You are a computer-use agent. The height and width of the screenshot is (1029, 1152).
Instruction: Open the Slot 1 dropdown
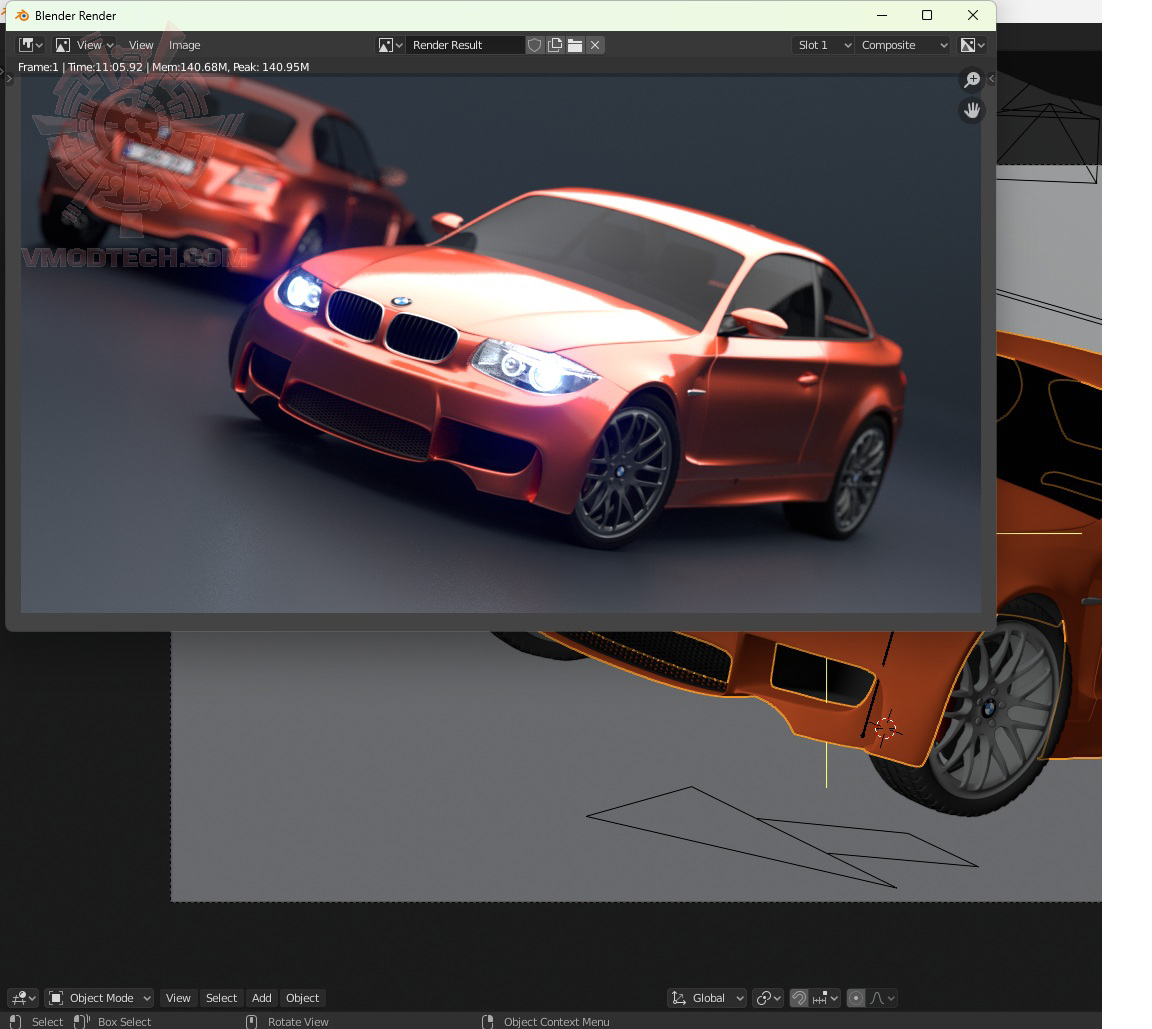pos(822,45)
